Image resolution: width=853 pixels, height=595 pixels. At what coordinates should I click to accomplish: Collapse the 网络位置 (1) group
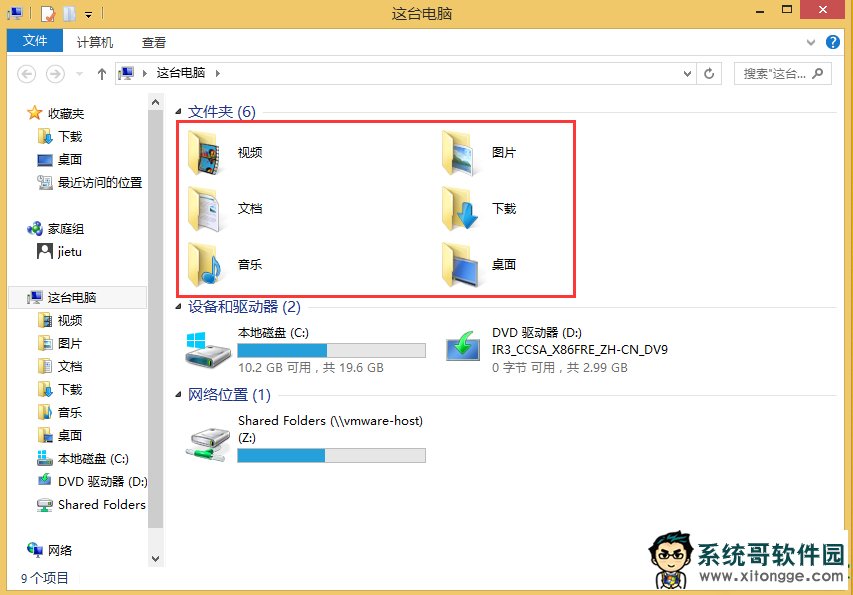tap(178, 395)
